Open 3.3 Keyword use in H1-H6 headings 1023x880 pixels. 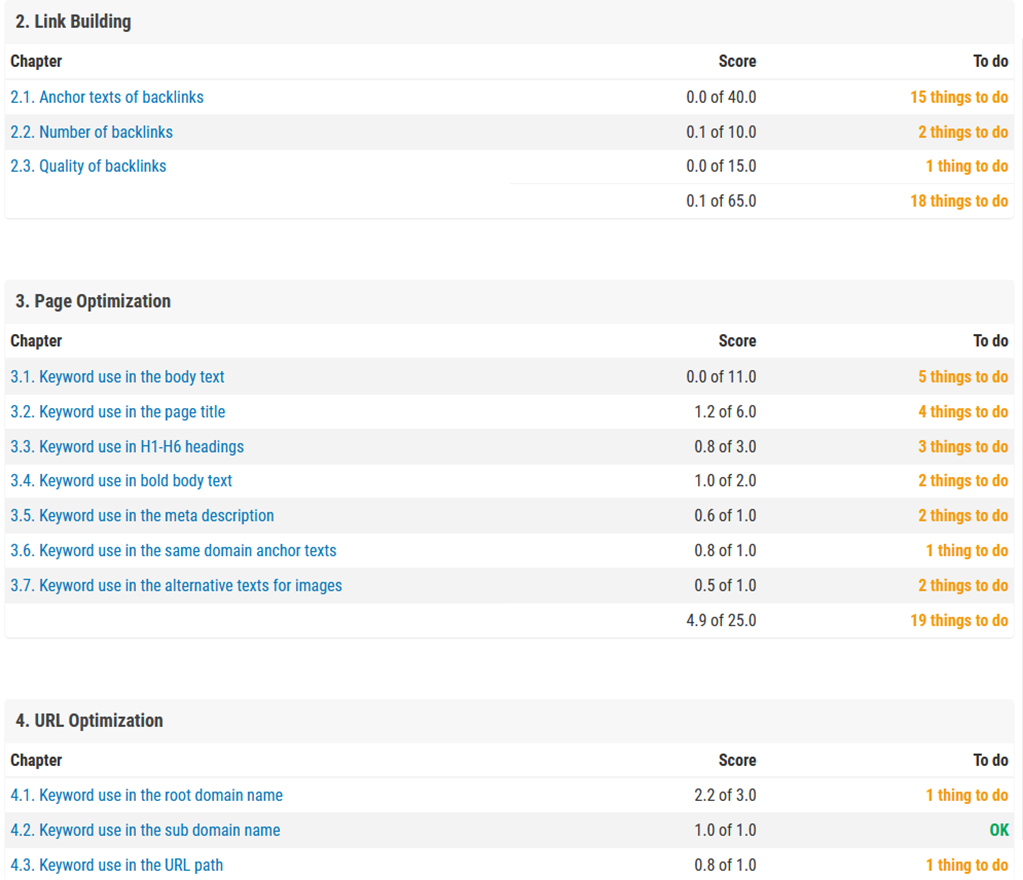[127, 447]
